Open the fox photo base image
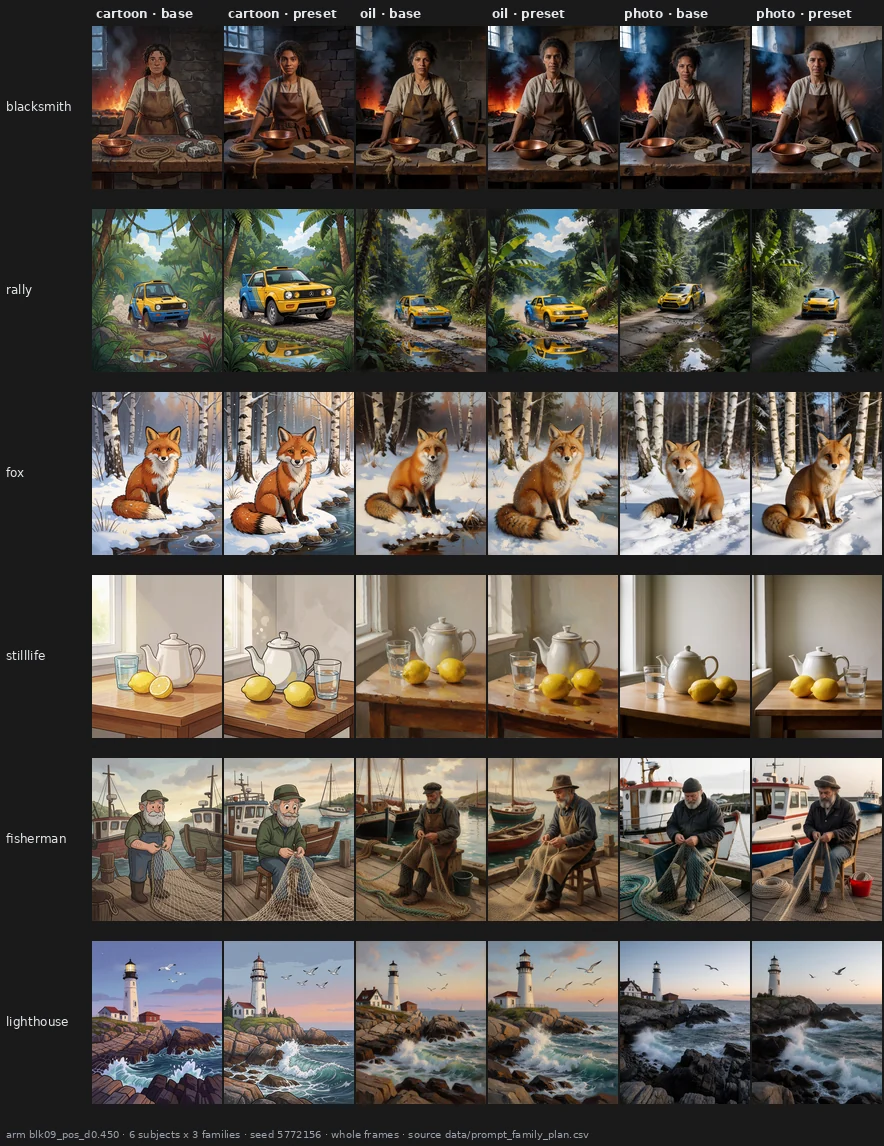 685,474
